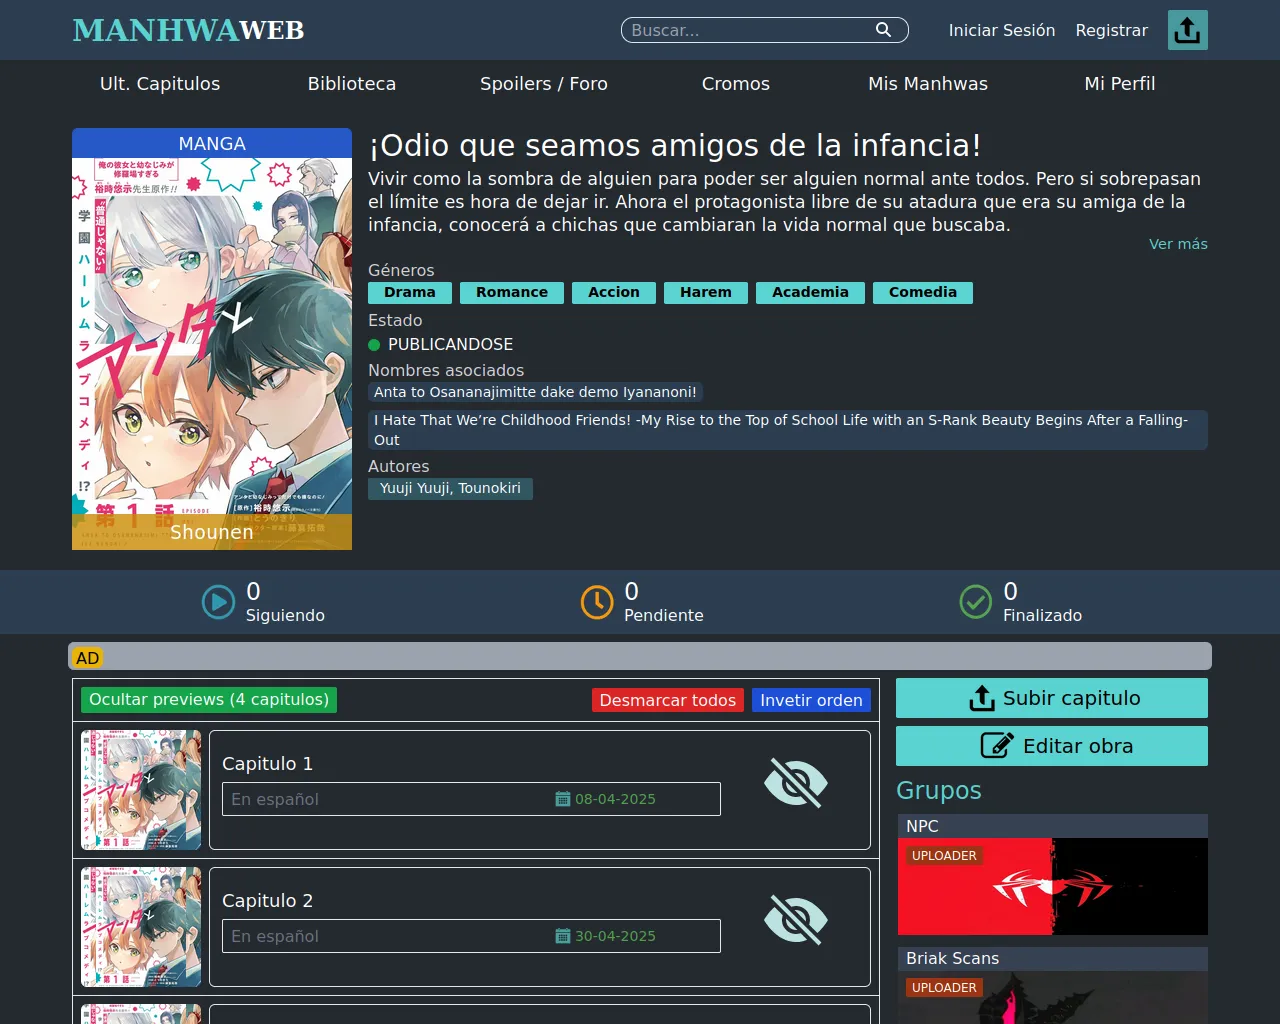1280x1024 pixels.
Task: Toggle the eye icon for Capitulo 2
Action: [x=796, y=920]
